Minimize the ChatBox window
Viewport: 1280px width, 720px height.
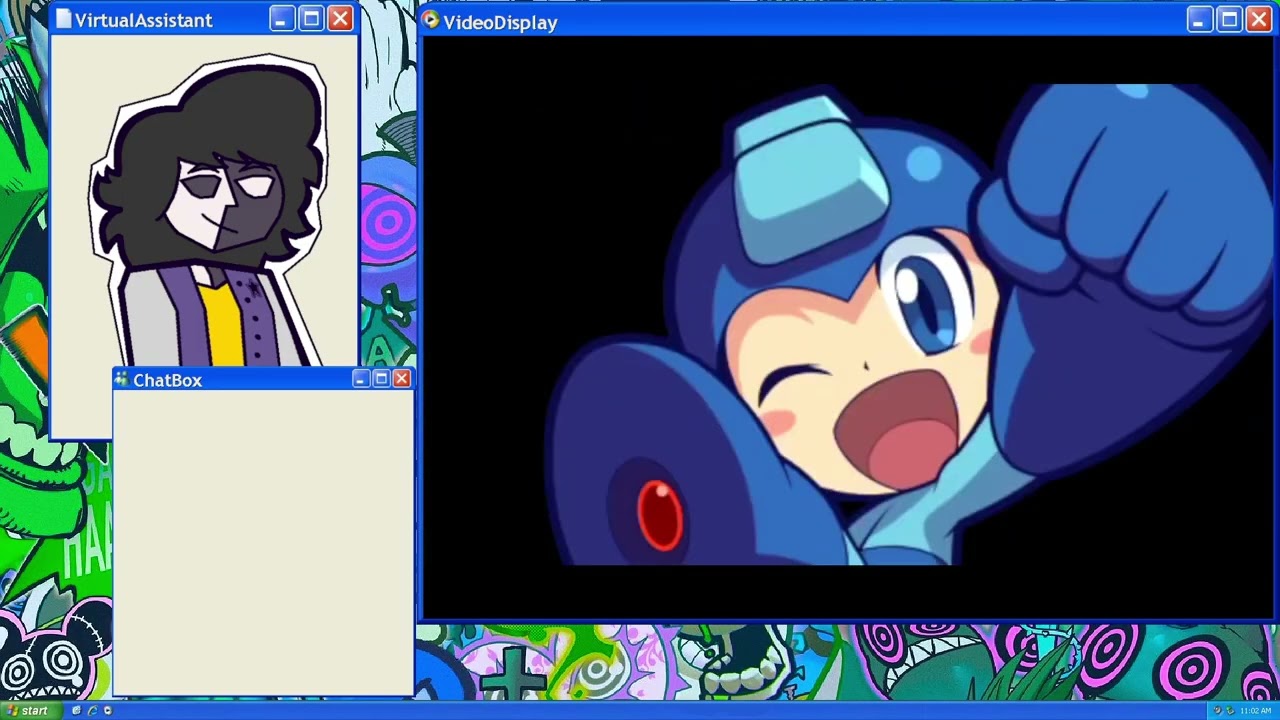coord(361,379)
